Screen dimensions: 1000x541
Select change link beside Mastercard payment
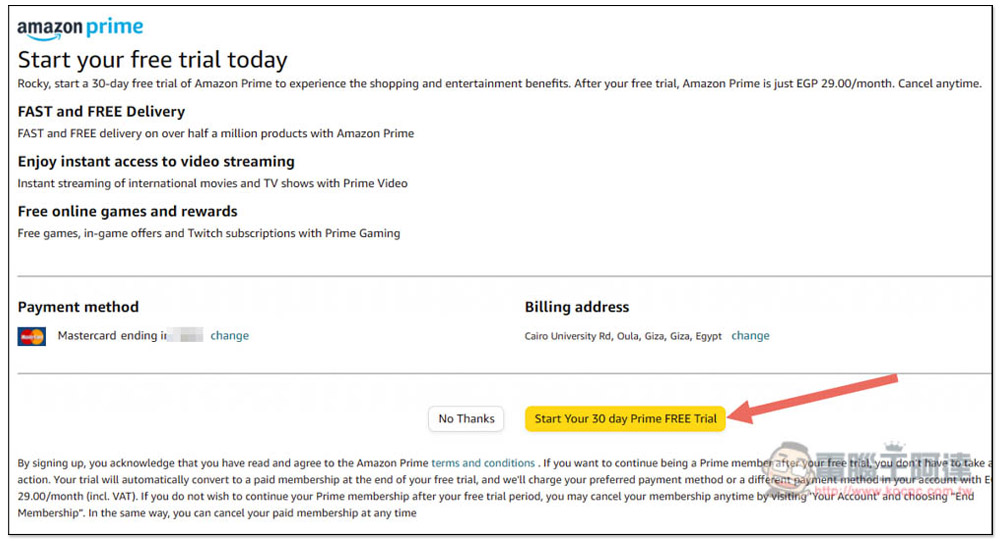[230, 336]
